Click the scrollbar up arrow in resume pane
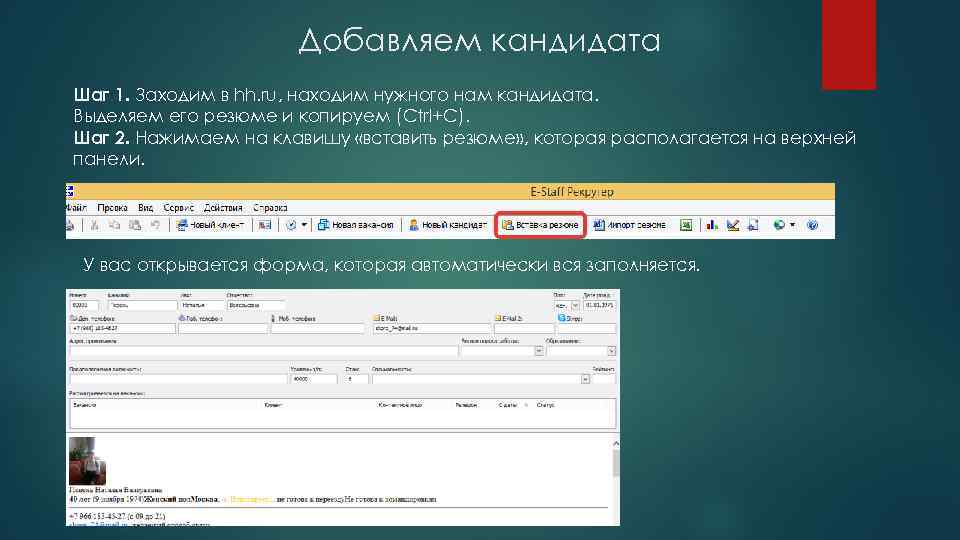 click(x=615, y=444)
